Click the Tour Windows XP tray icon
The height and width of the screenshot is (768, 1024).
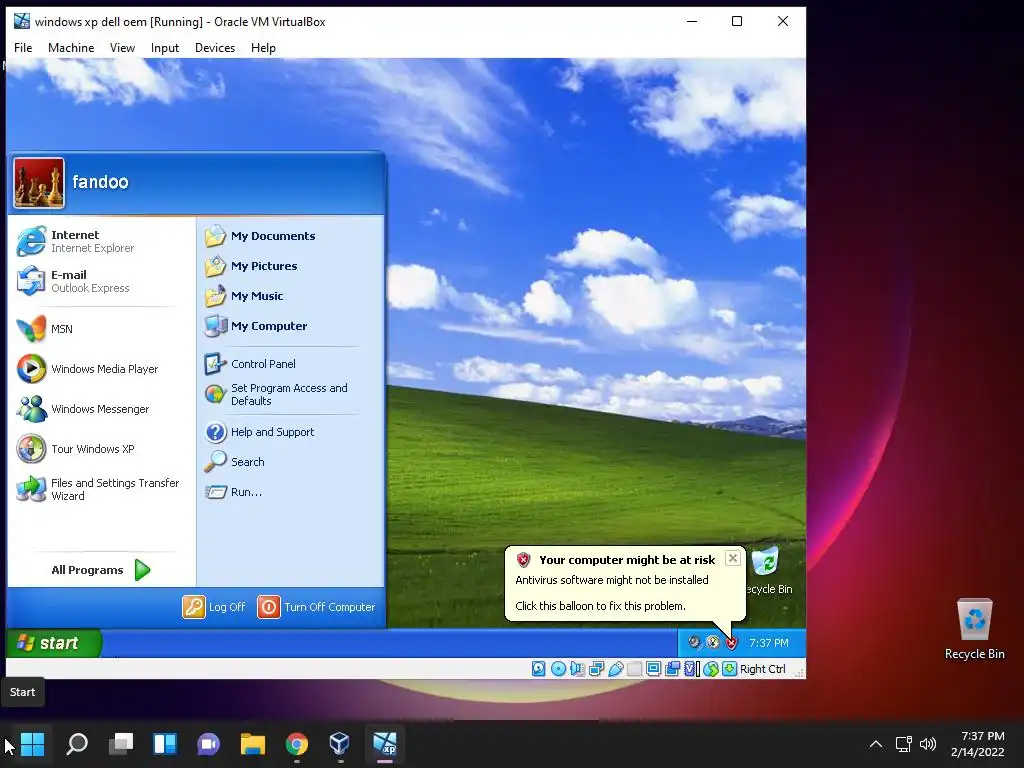pos(713,643)
